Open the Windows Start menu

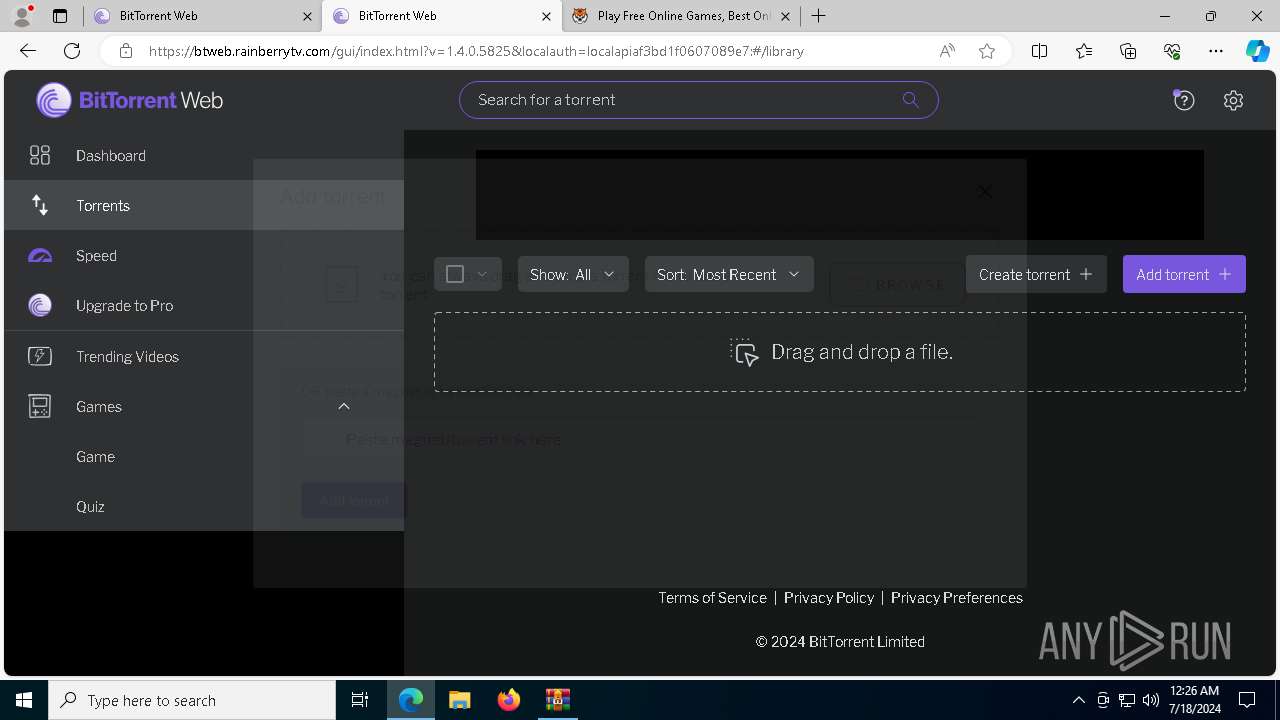click(24, 700)
